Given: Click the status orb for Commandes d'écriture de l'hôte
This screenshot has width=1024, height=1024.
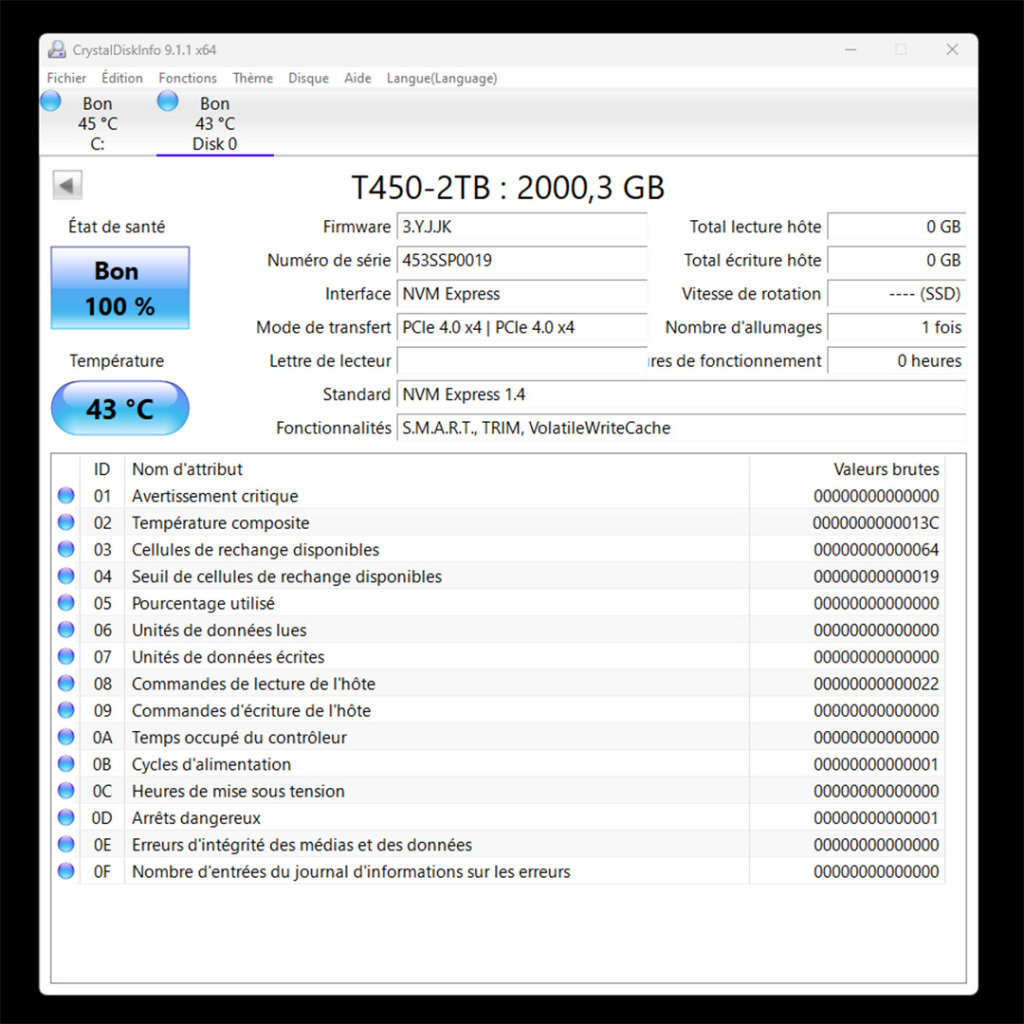Looking at the screenshot, I should click(66, 710).
